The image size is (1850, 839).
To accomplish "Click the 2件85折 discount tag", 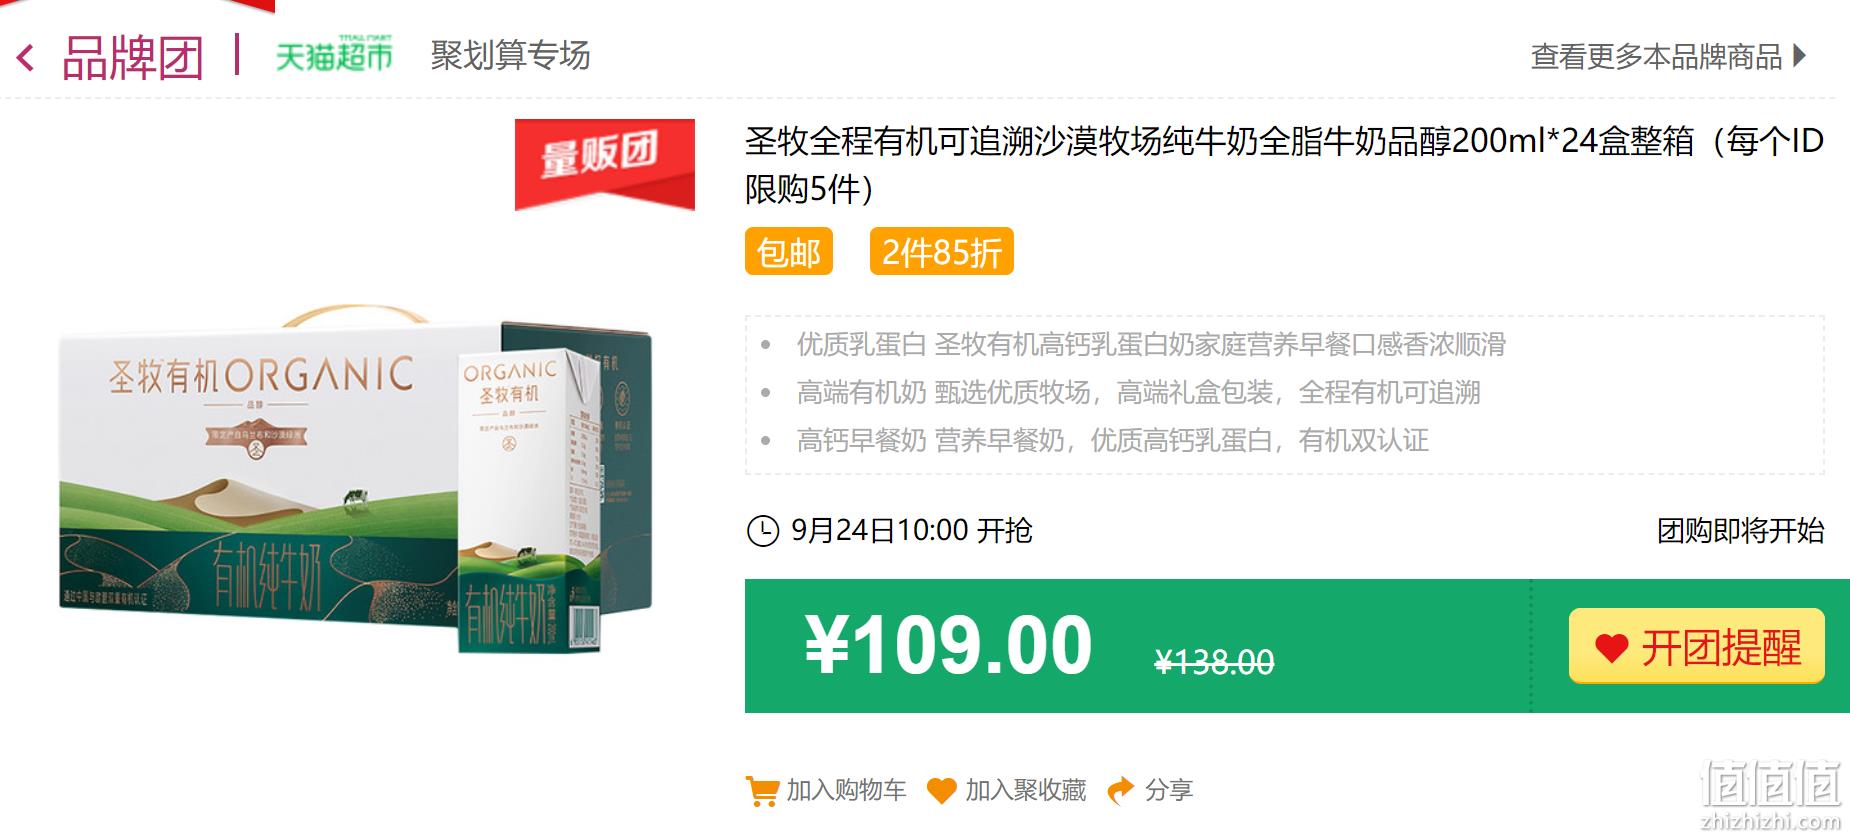I will (941, 251).
